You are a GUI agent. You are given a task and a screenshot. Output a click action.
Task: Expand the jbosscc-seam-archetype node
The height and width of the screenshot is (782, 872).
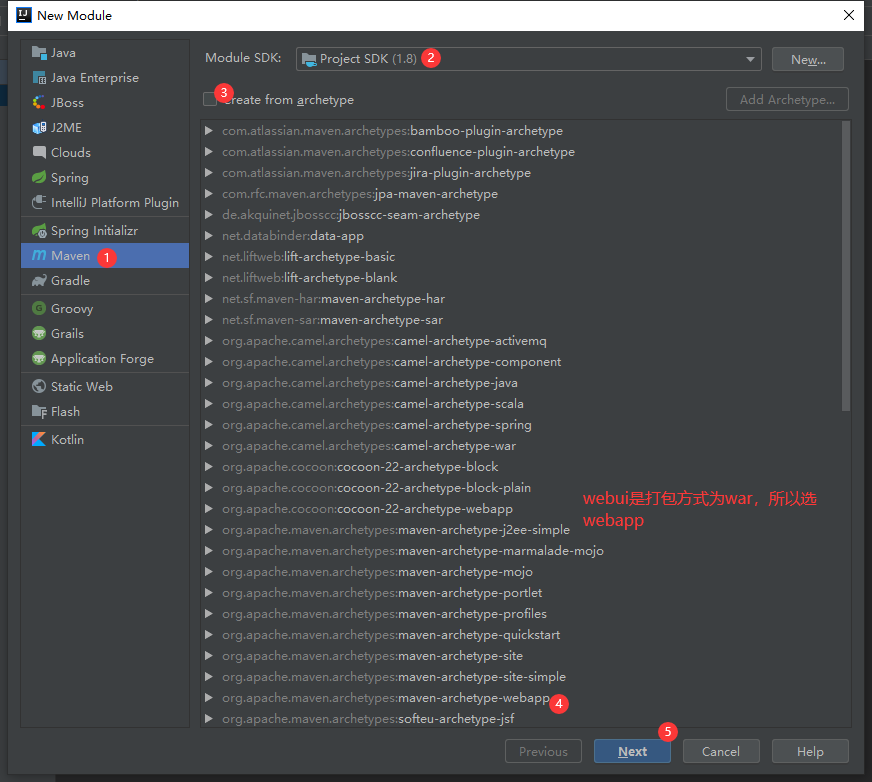click(209, 215)
